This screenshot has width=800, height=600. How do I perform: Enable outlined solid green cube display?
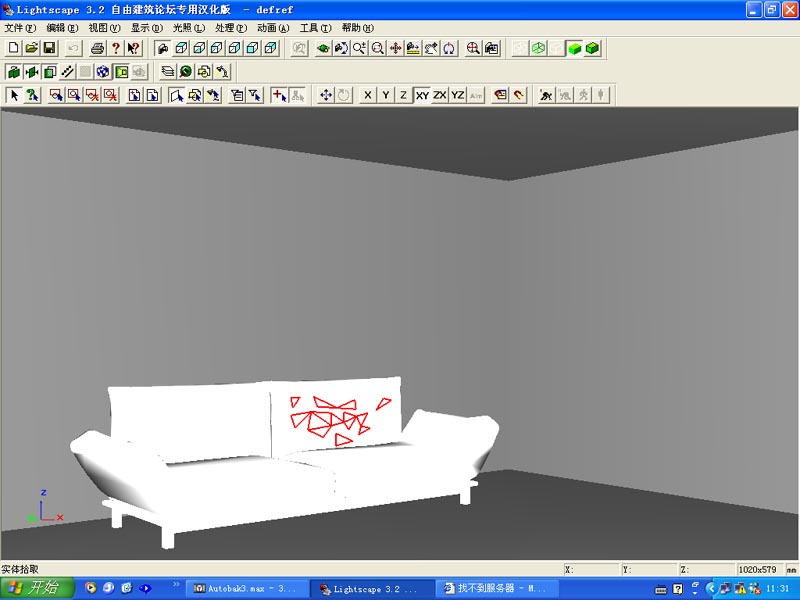pyautogui.click(x=592, y=48)
